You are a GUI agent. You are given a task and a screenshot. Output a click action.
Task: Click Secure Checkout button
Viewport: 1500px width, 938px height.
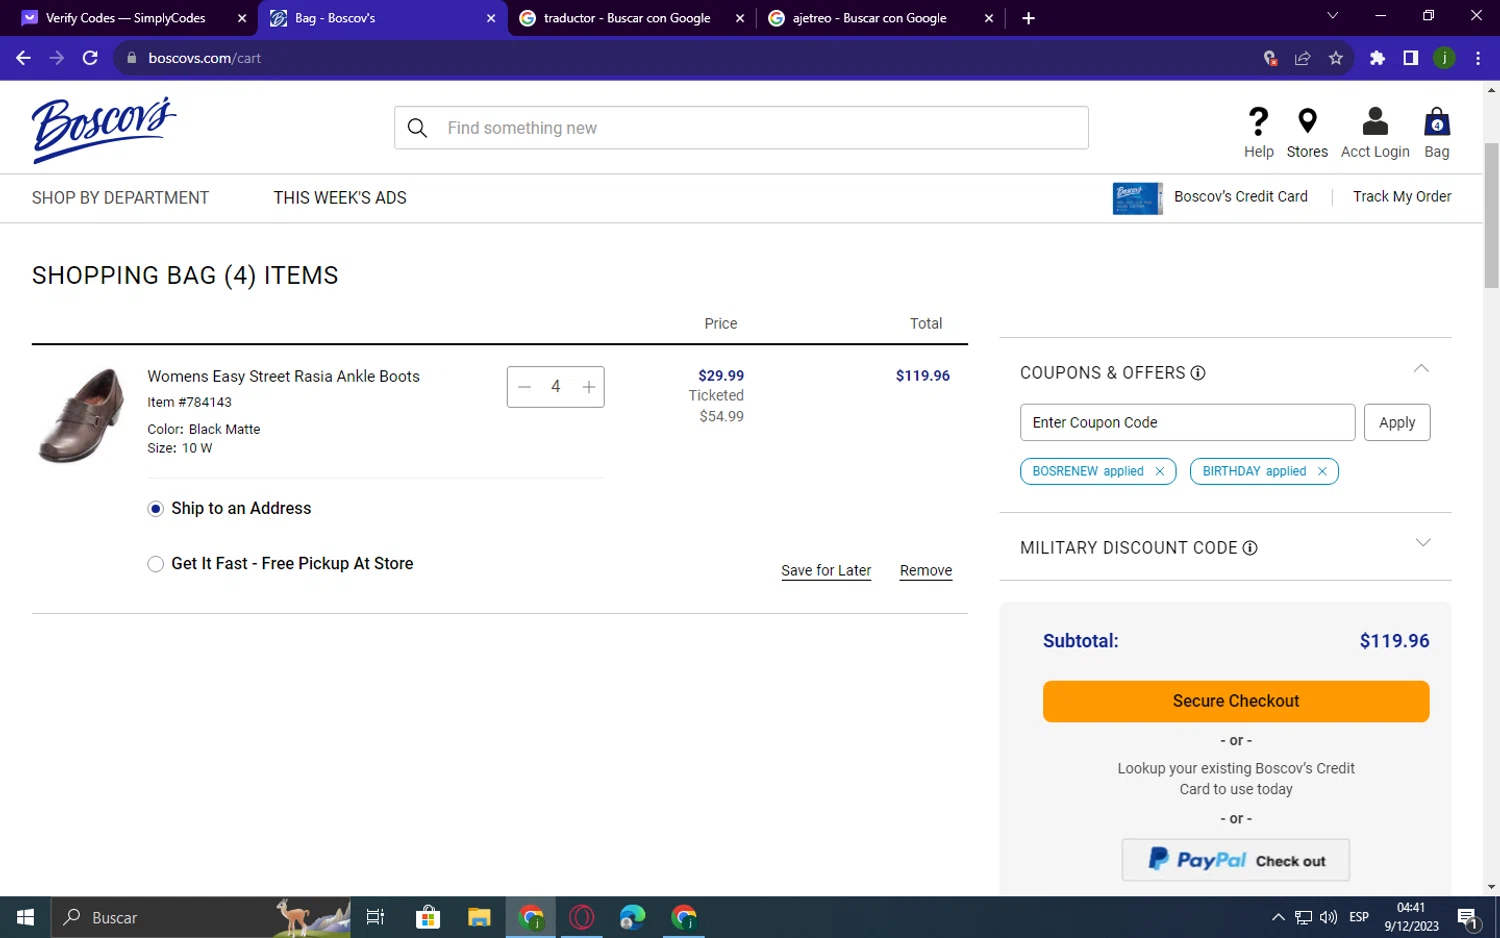click(x=1236, y=702)
